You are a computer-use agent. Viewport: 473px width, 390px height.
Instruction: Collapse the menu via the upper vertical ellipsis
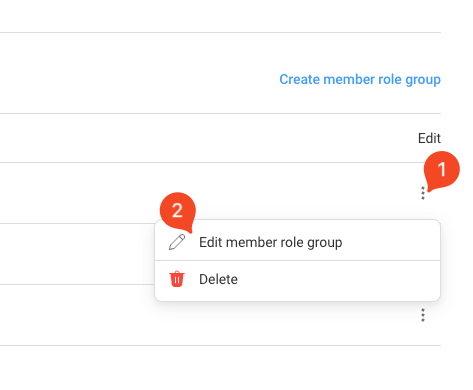point(423,193)
